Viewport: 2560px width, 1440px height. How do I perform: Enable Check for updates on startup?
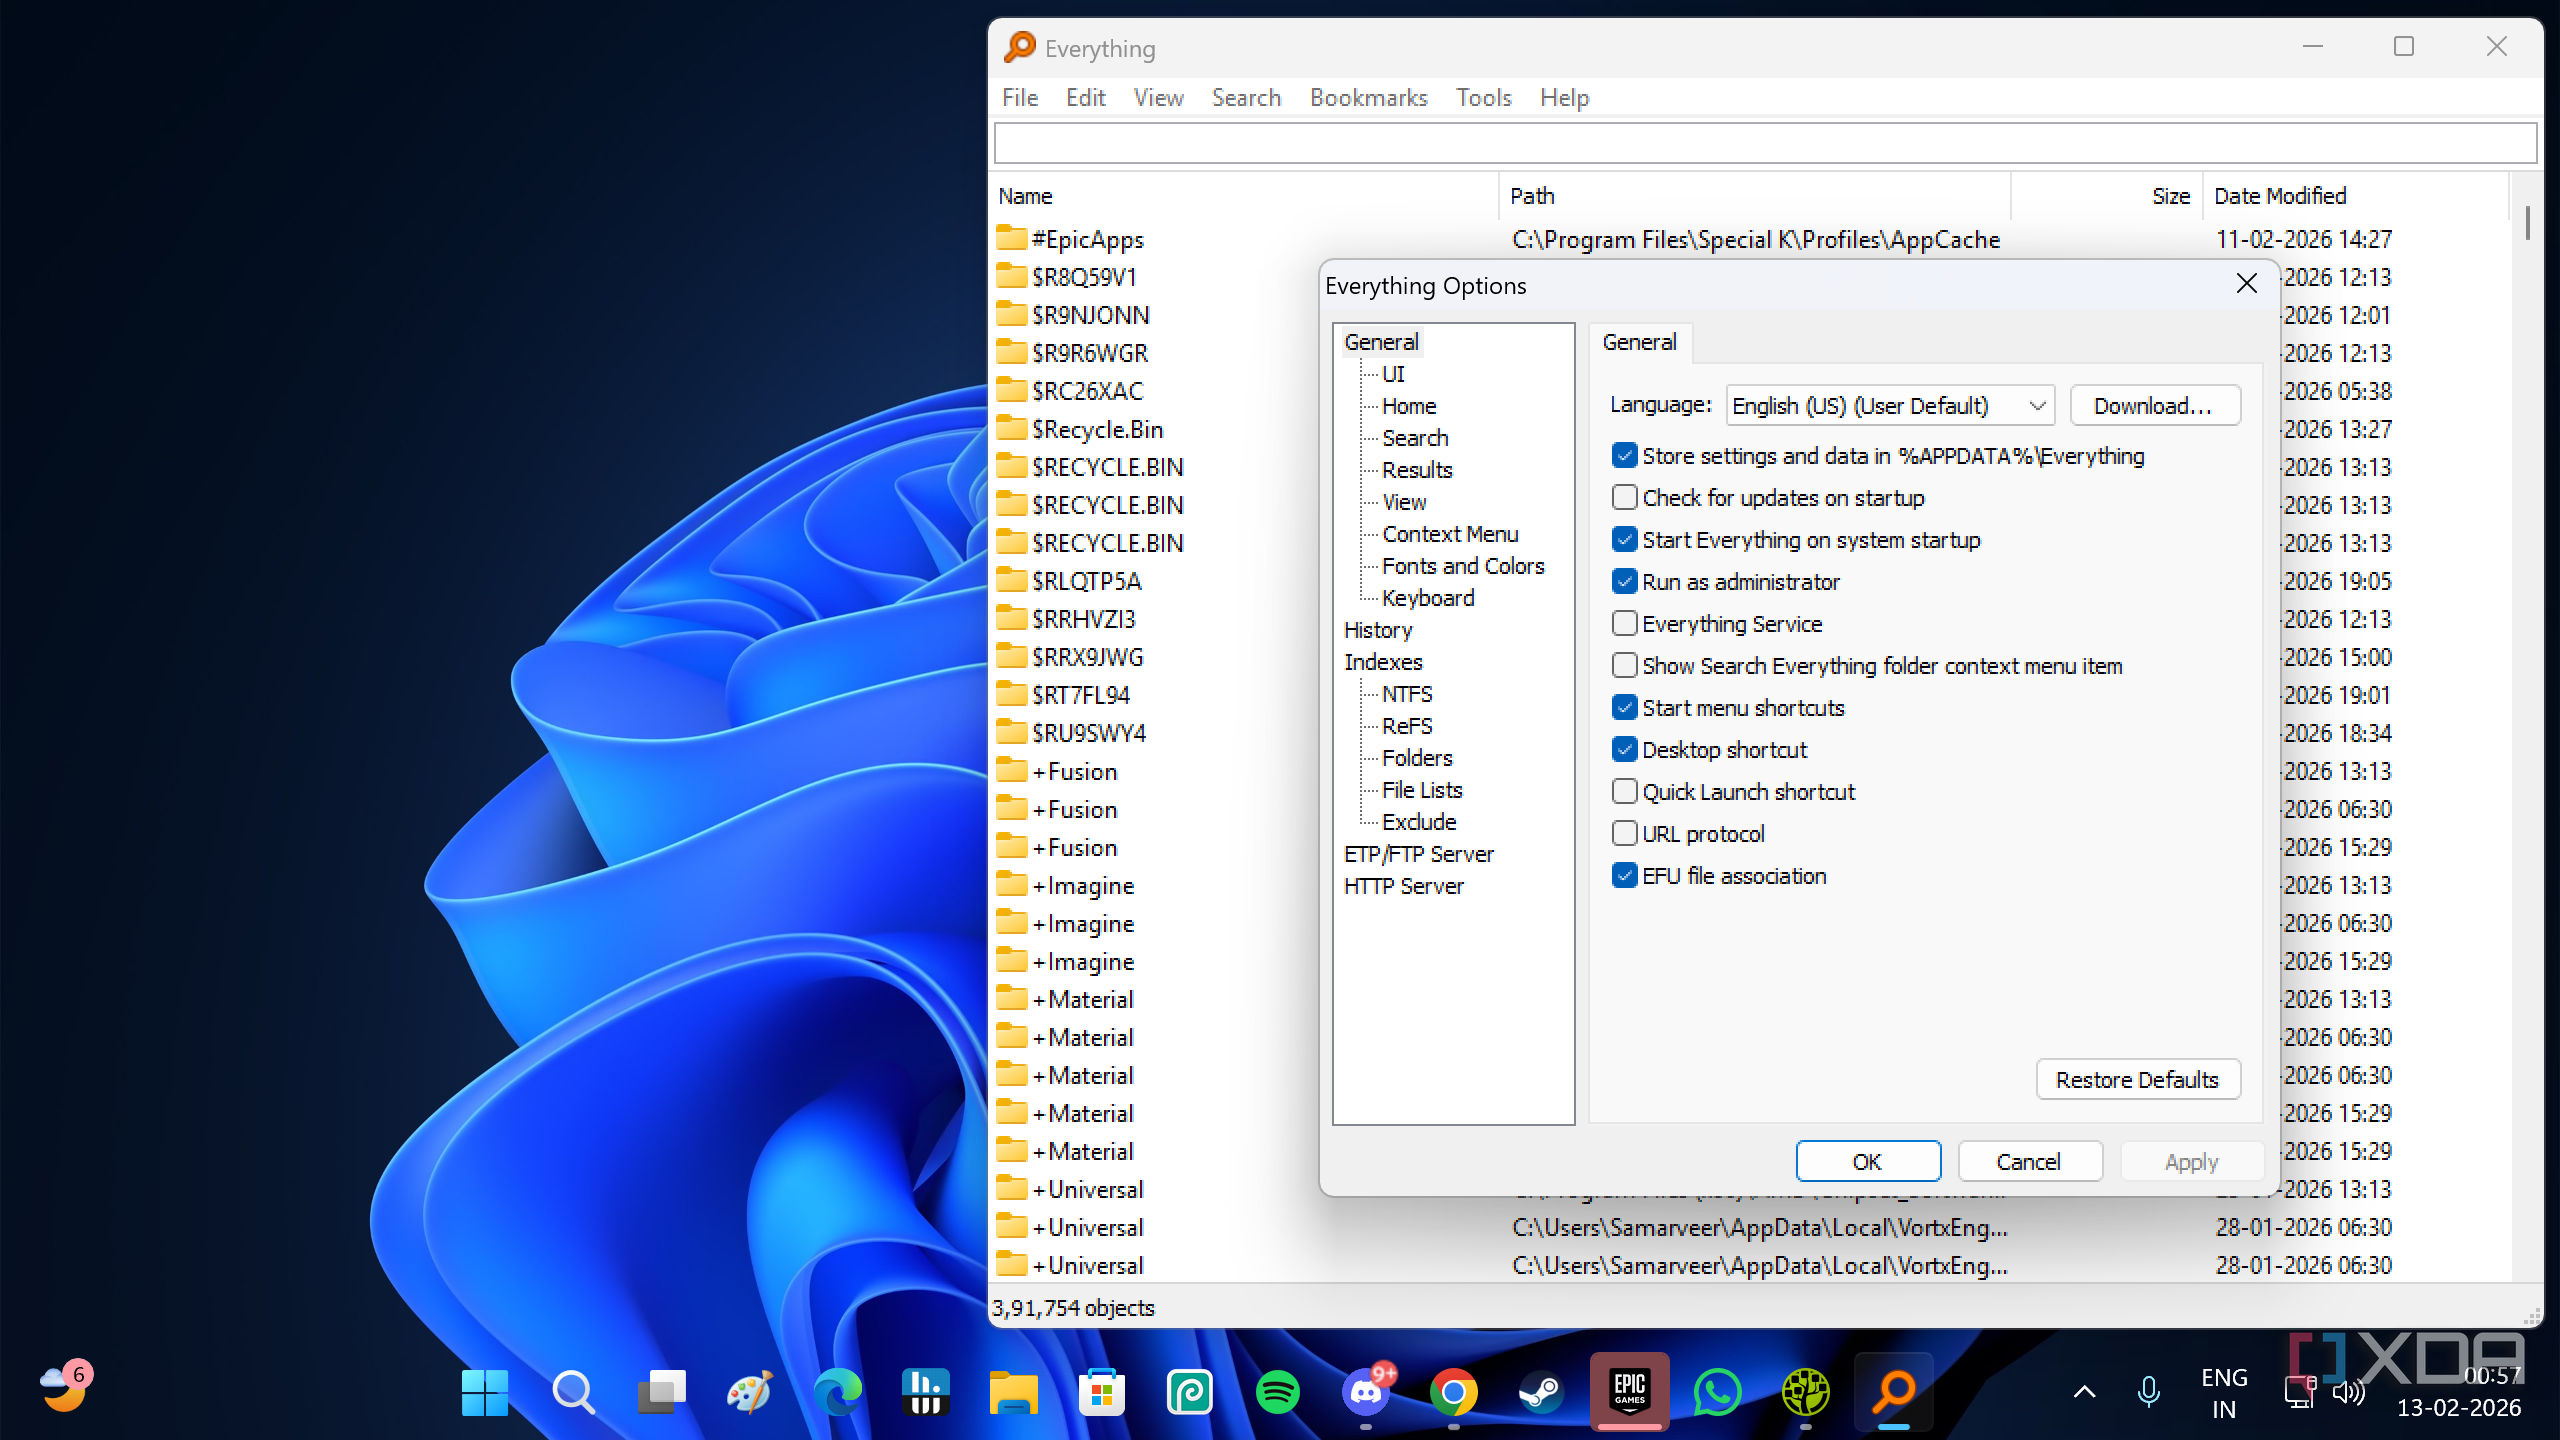pos(1625,497)
